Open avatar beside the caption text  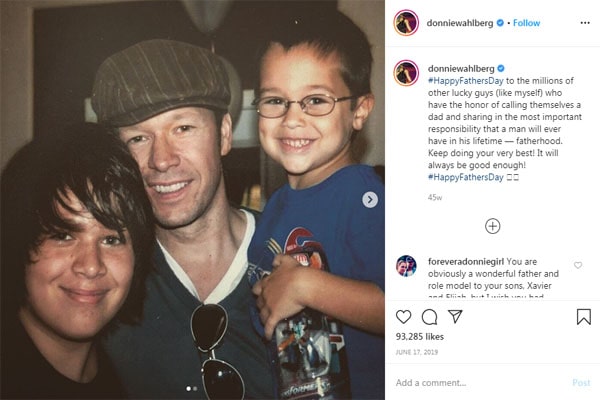pyautogui.click(x=406, y=73)
